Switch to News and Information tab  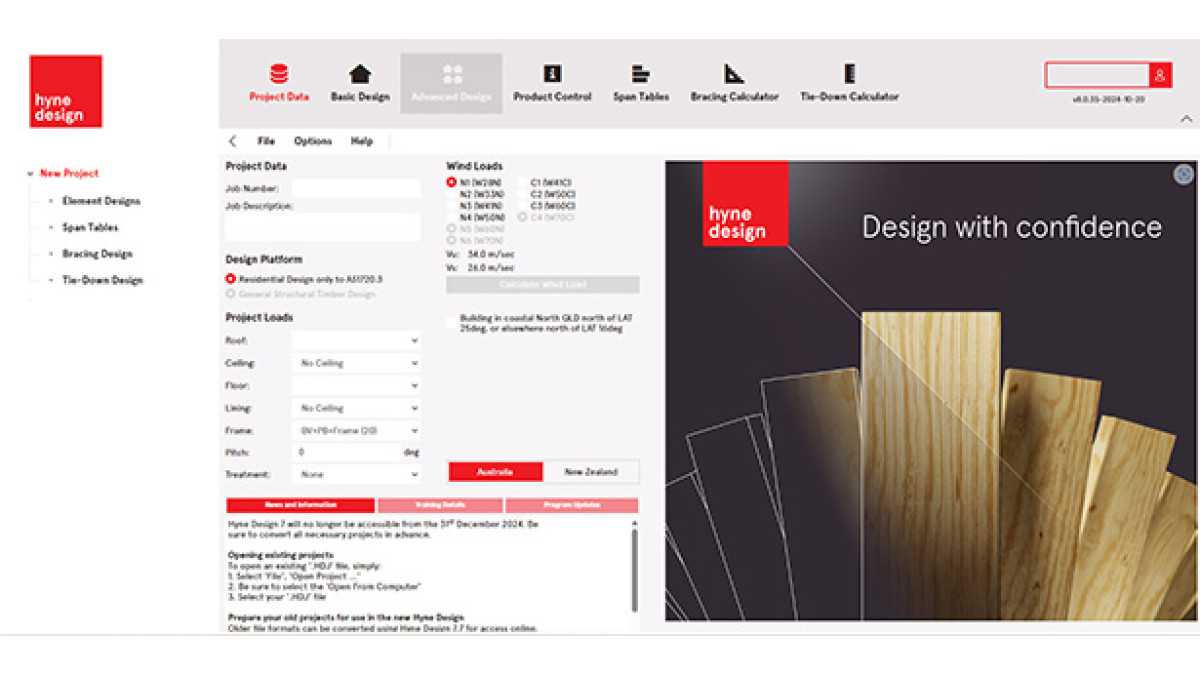[x=300, y=505]
